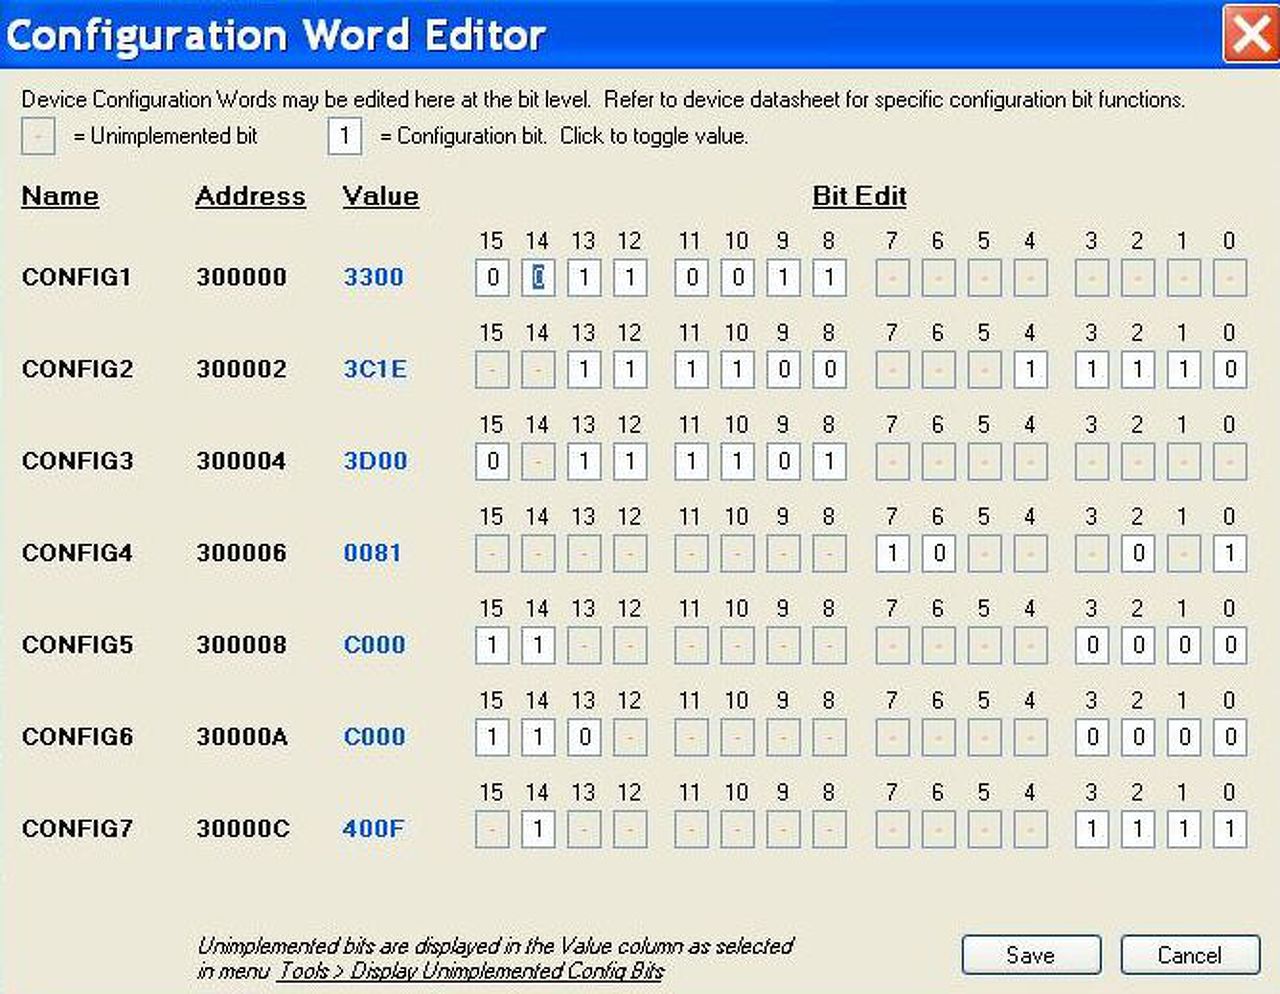This screenshot has height=994, width=1280.
Task: Toggle CONFIG3 bit 12
Action: coord(630,461)
